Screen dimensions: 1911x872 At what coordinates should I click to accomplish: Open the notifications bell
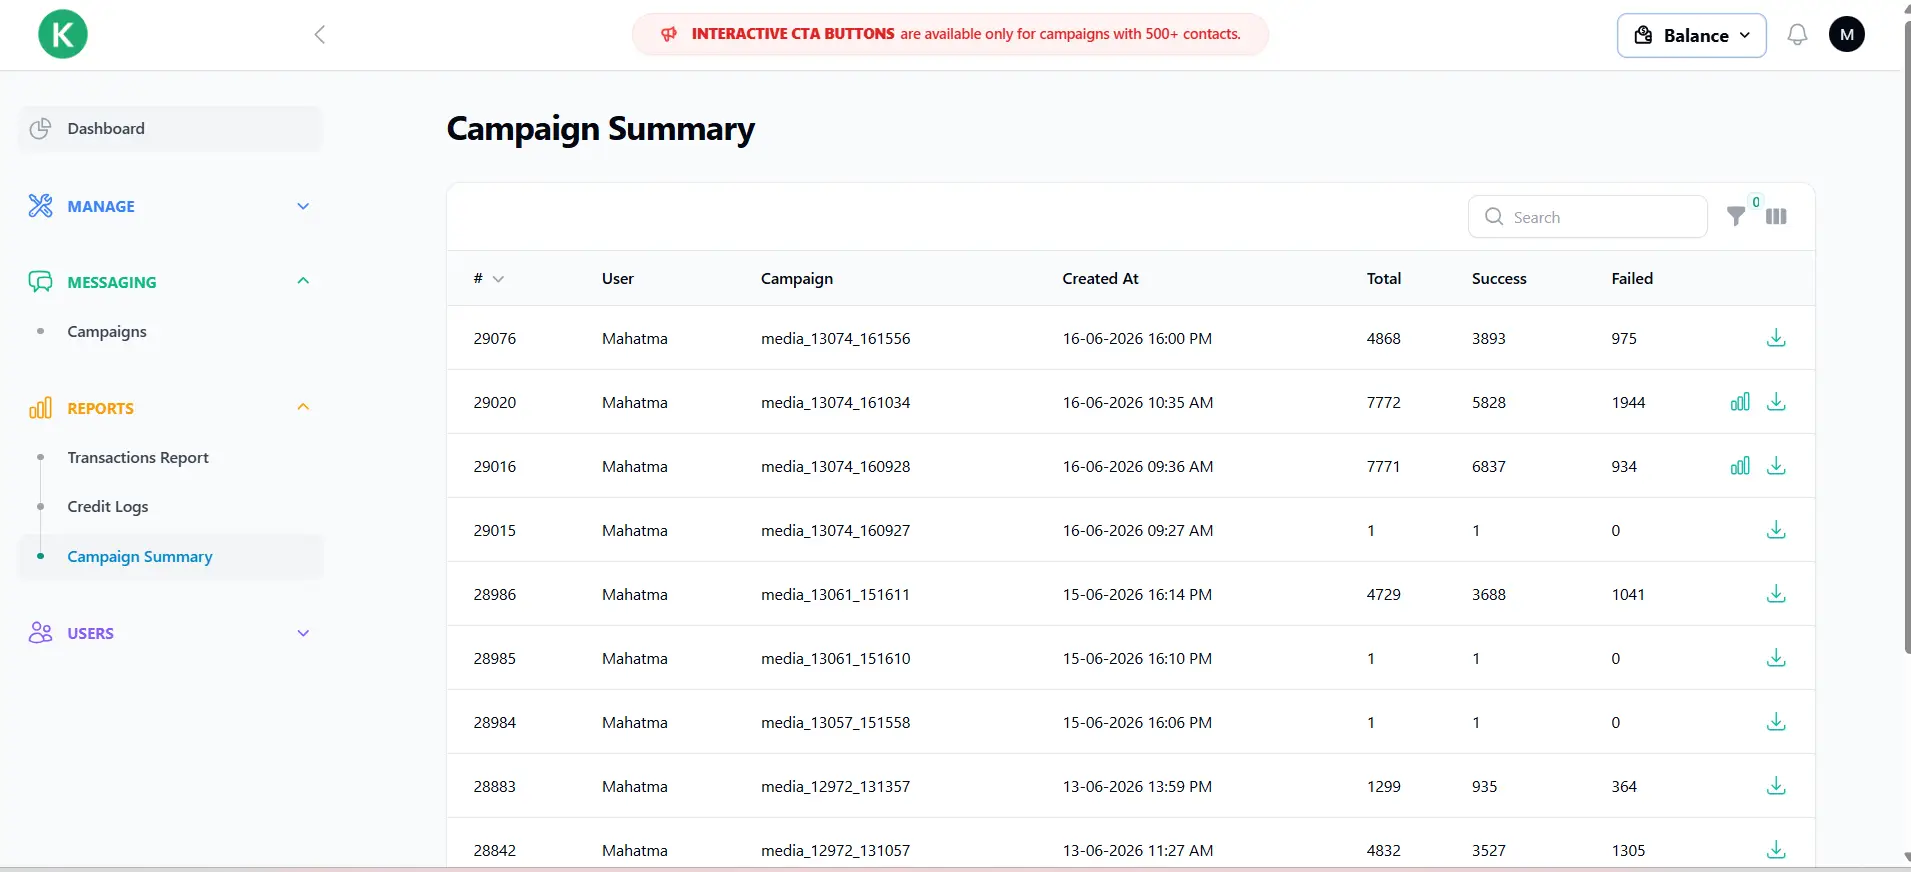pyautogui.click(x=1797, y=35)
